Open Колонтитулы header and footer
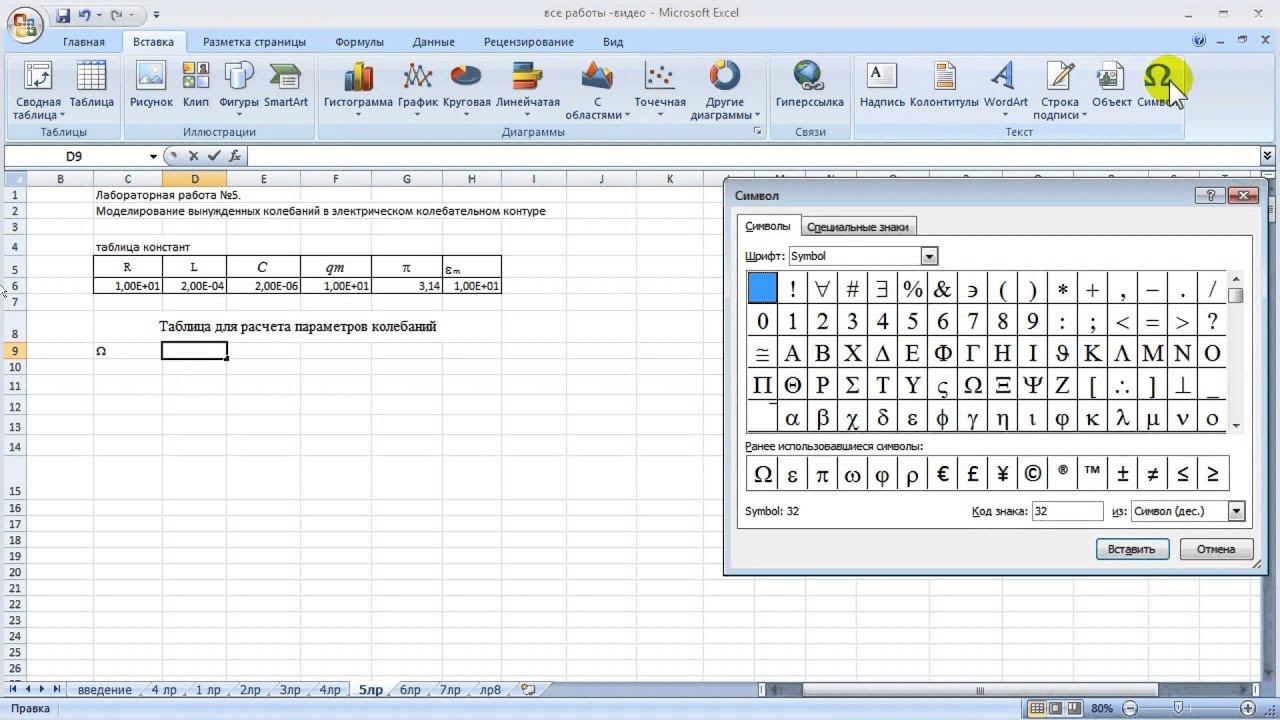1280x720 pixels. click(x=944, y=85)
